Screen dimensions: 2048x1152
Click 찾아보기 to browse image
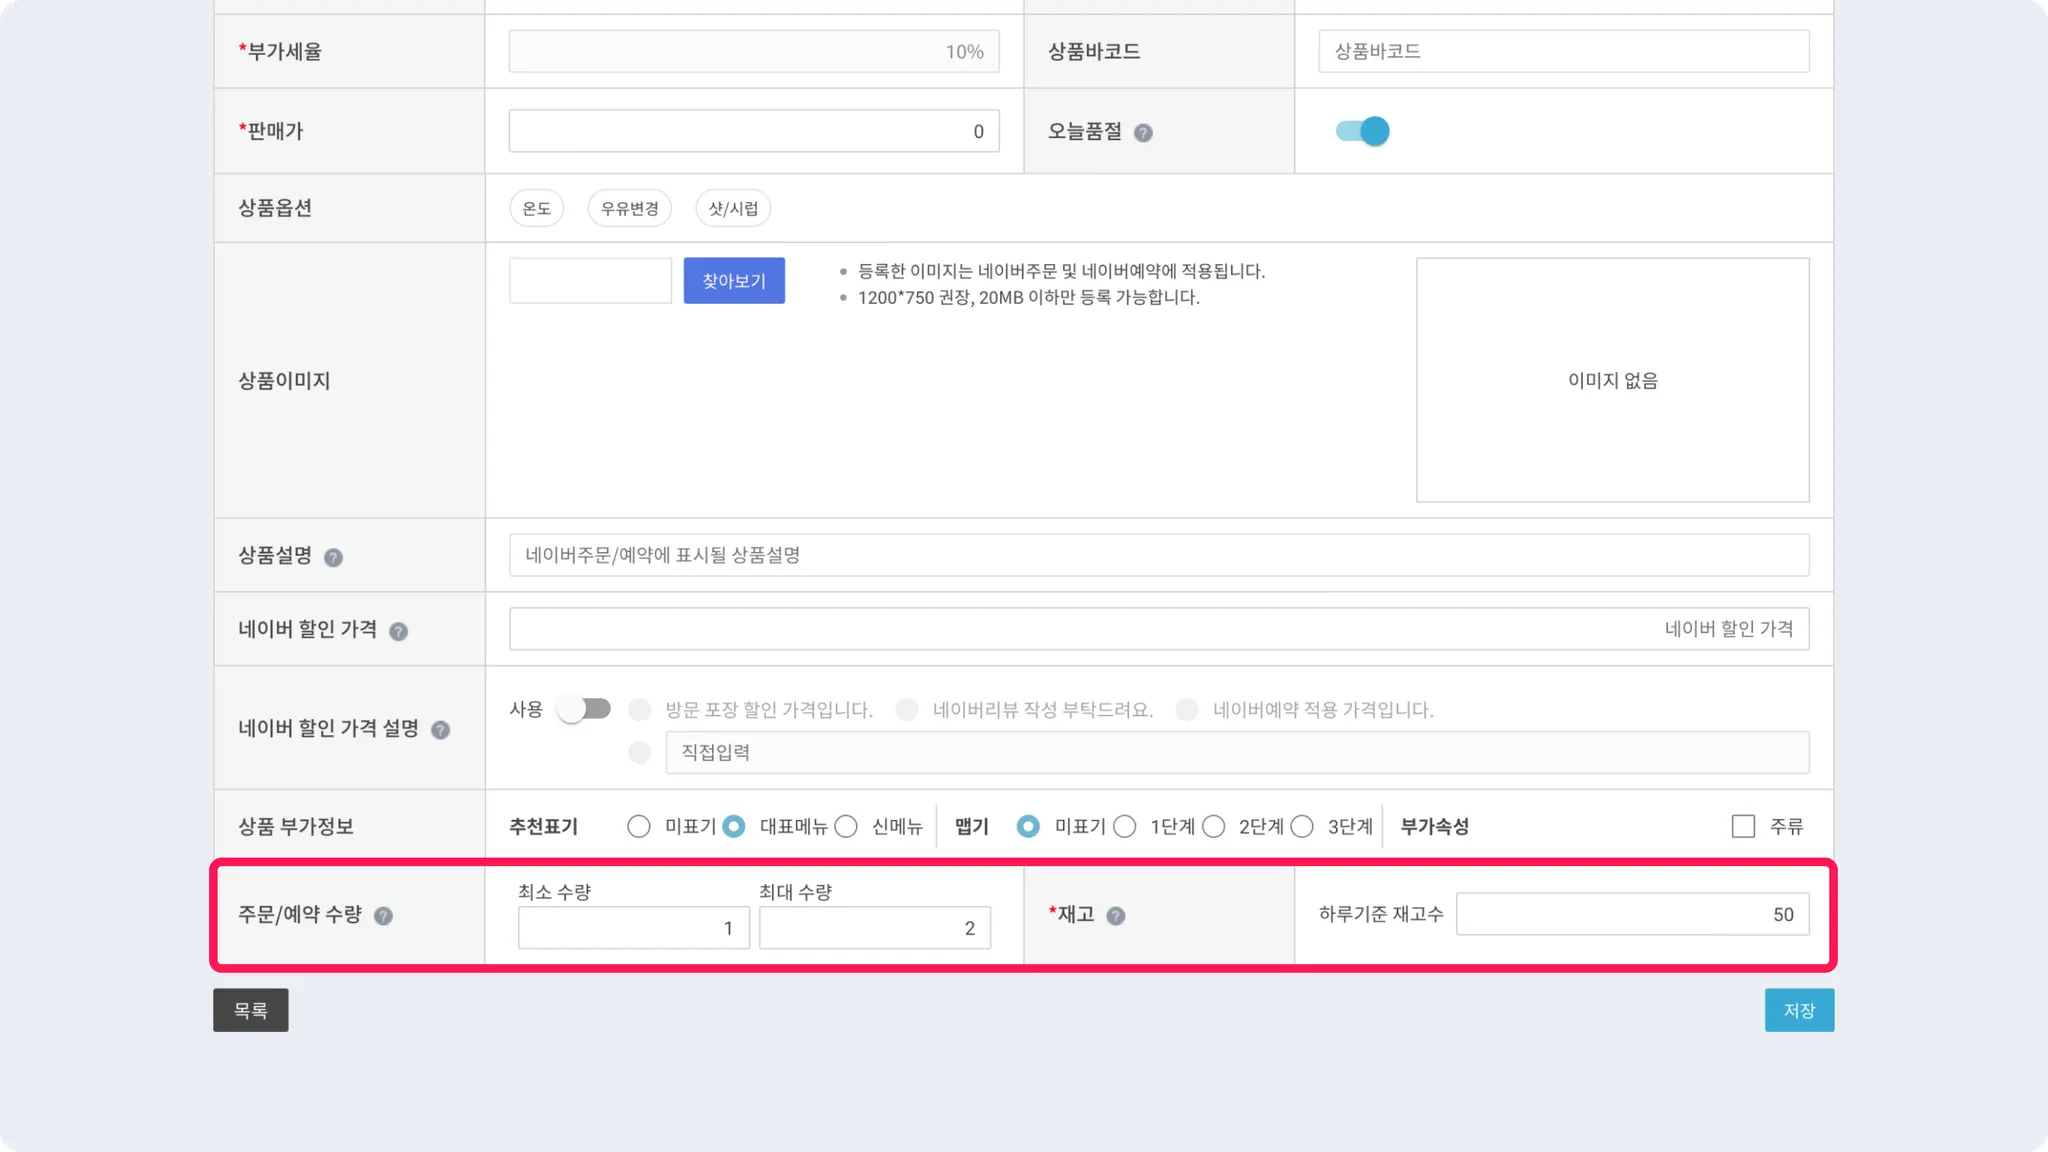[x=733, y=281]
